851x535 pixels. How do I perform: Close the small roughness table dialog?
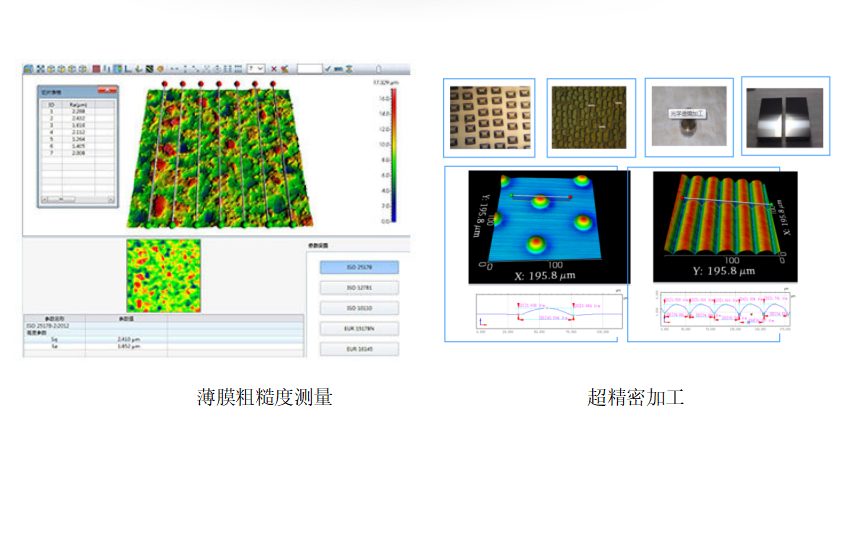point(107,91)
